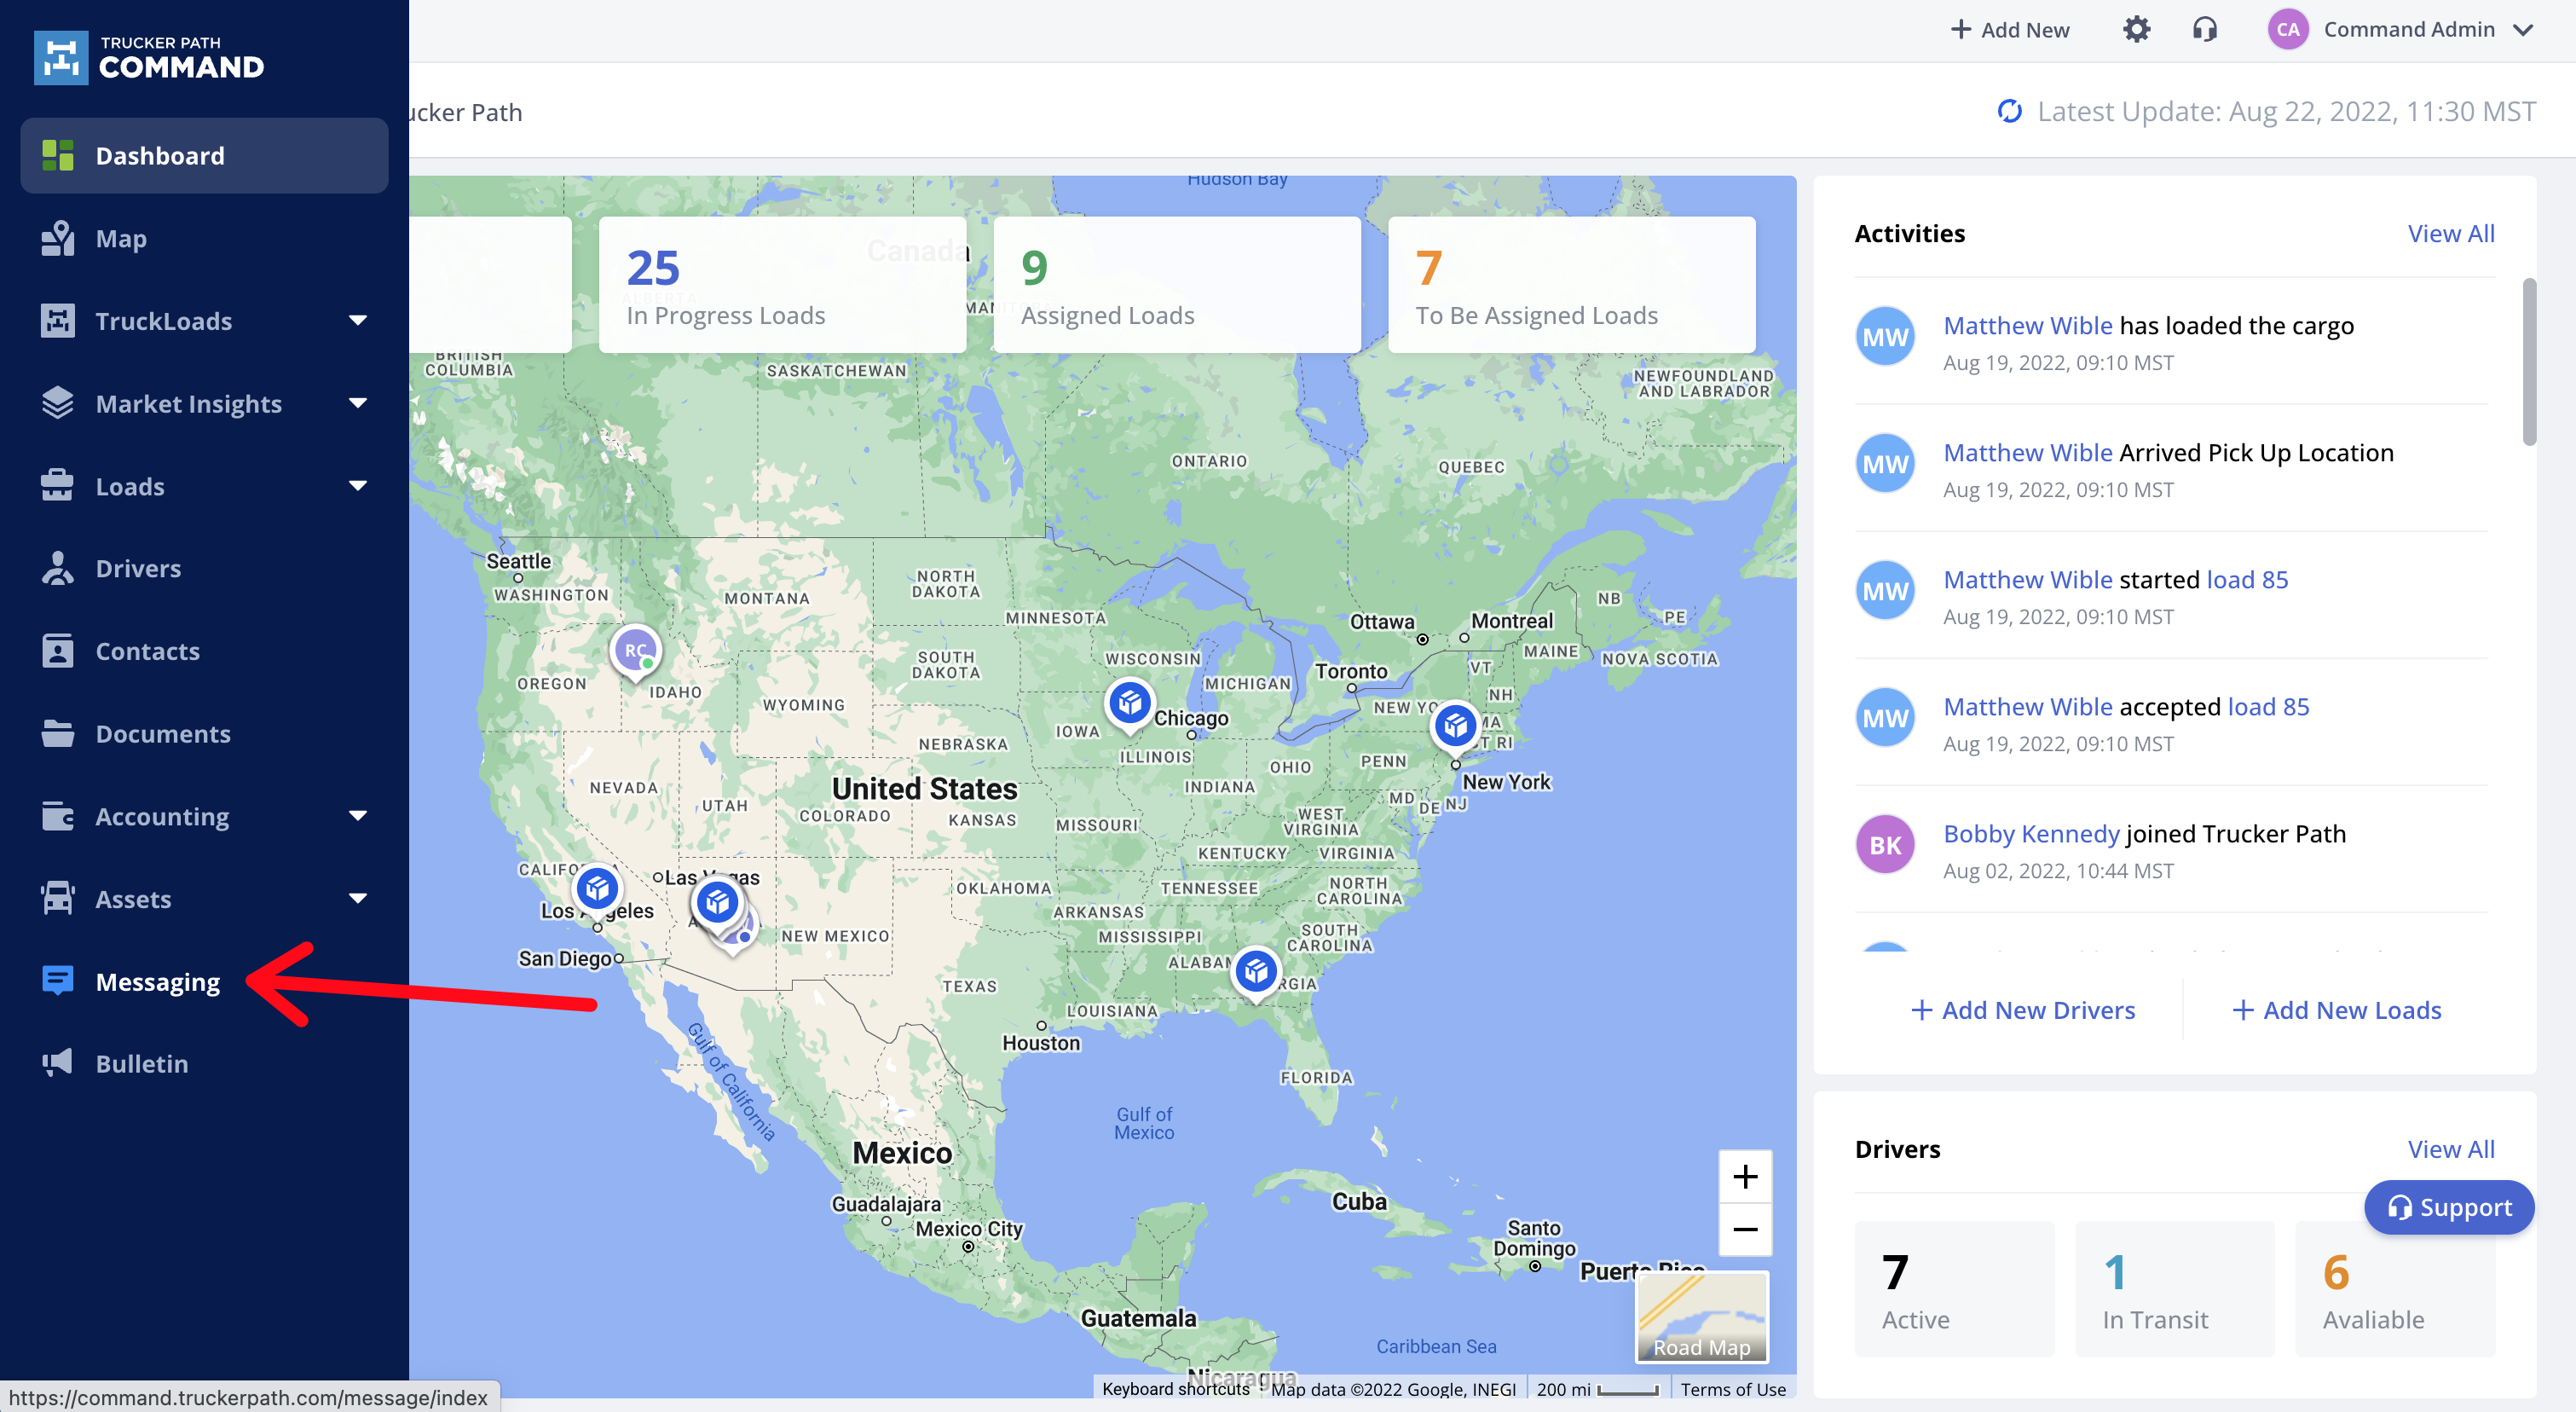Expand the Market Insights submenu arrow
Image resolution: width=2576 pixels, height=1412 pixels.
[x=358, y=403]
